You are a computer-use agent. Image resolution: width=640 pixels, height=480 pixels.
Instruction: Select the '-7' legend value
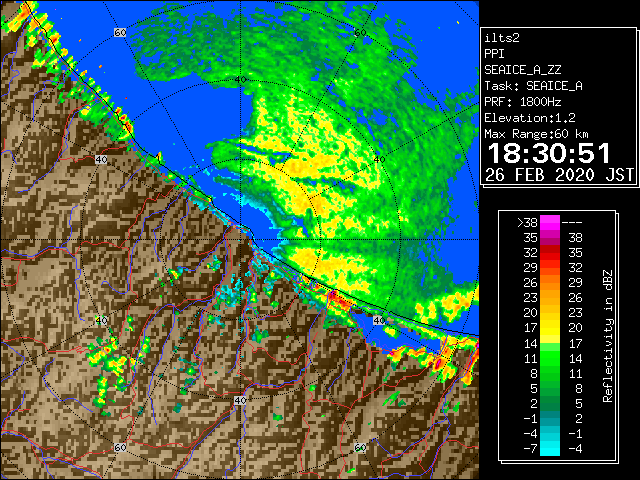[530, 448]
